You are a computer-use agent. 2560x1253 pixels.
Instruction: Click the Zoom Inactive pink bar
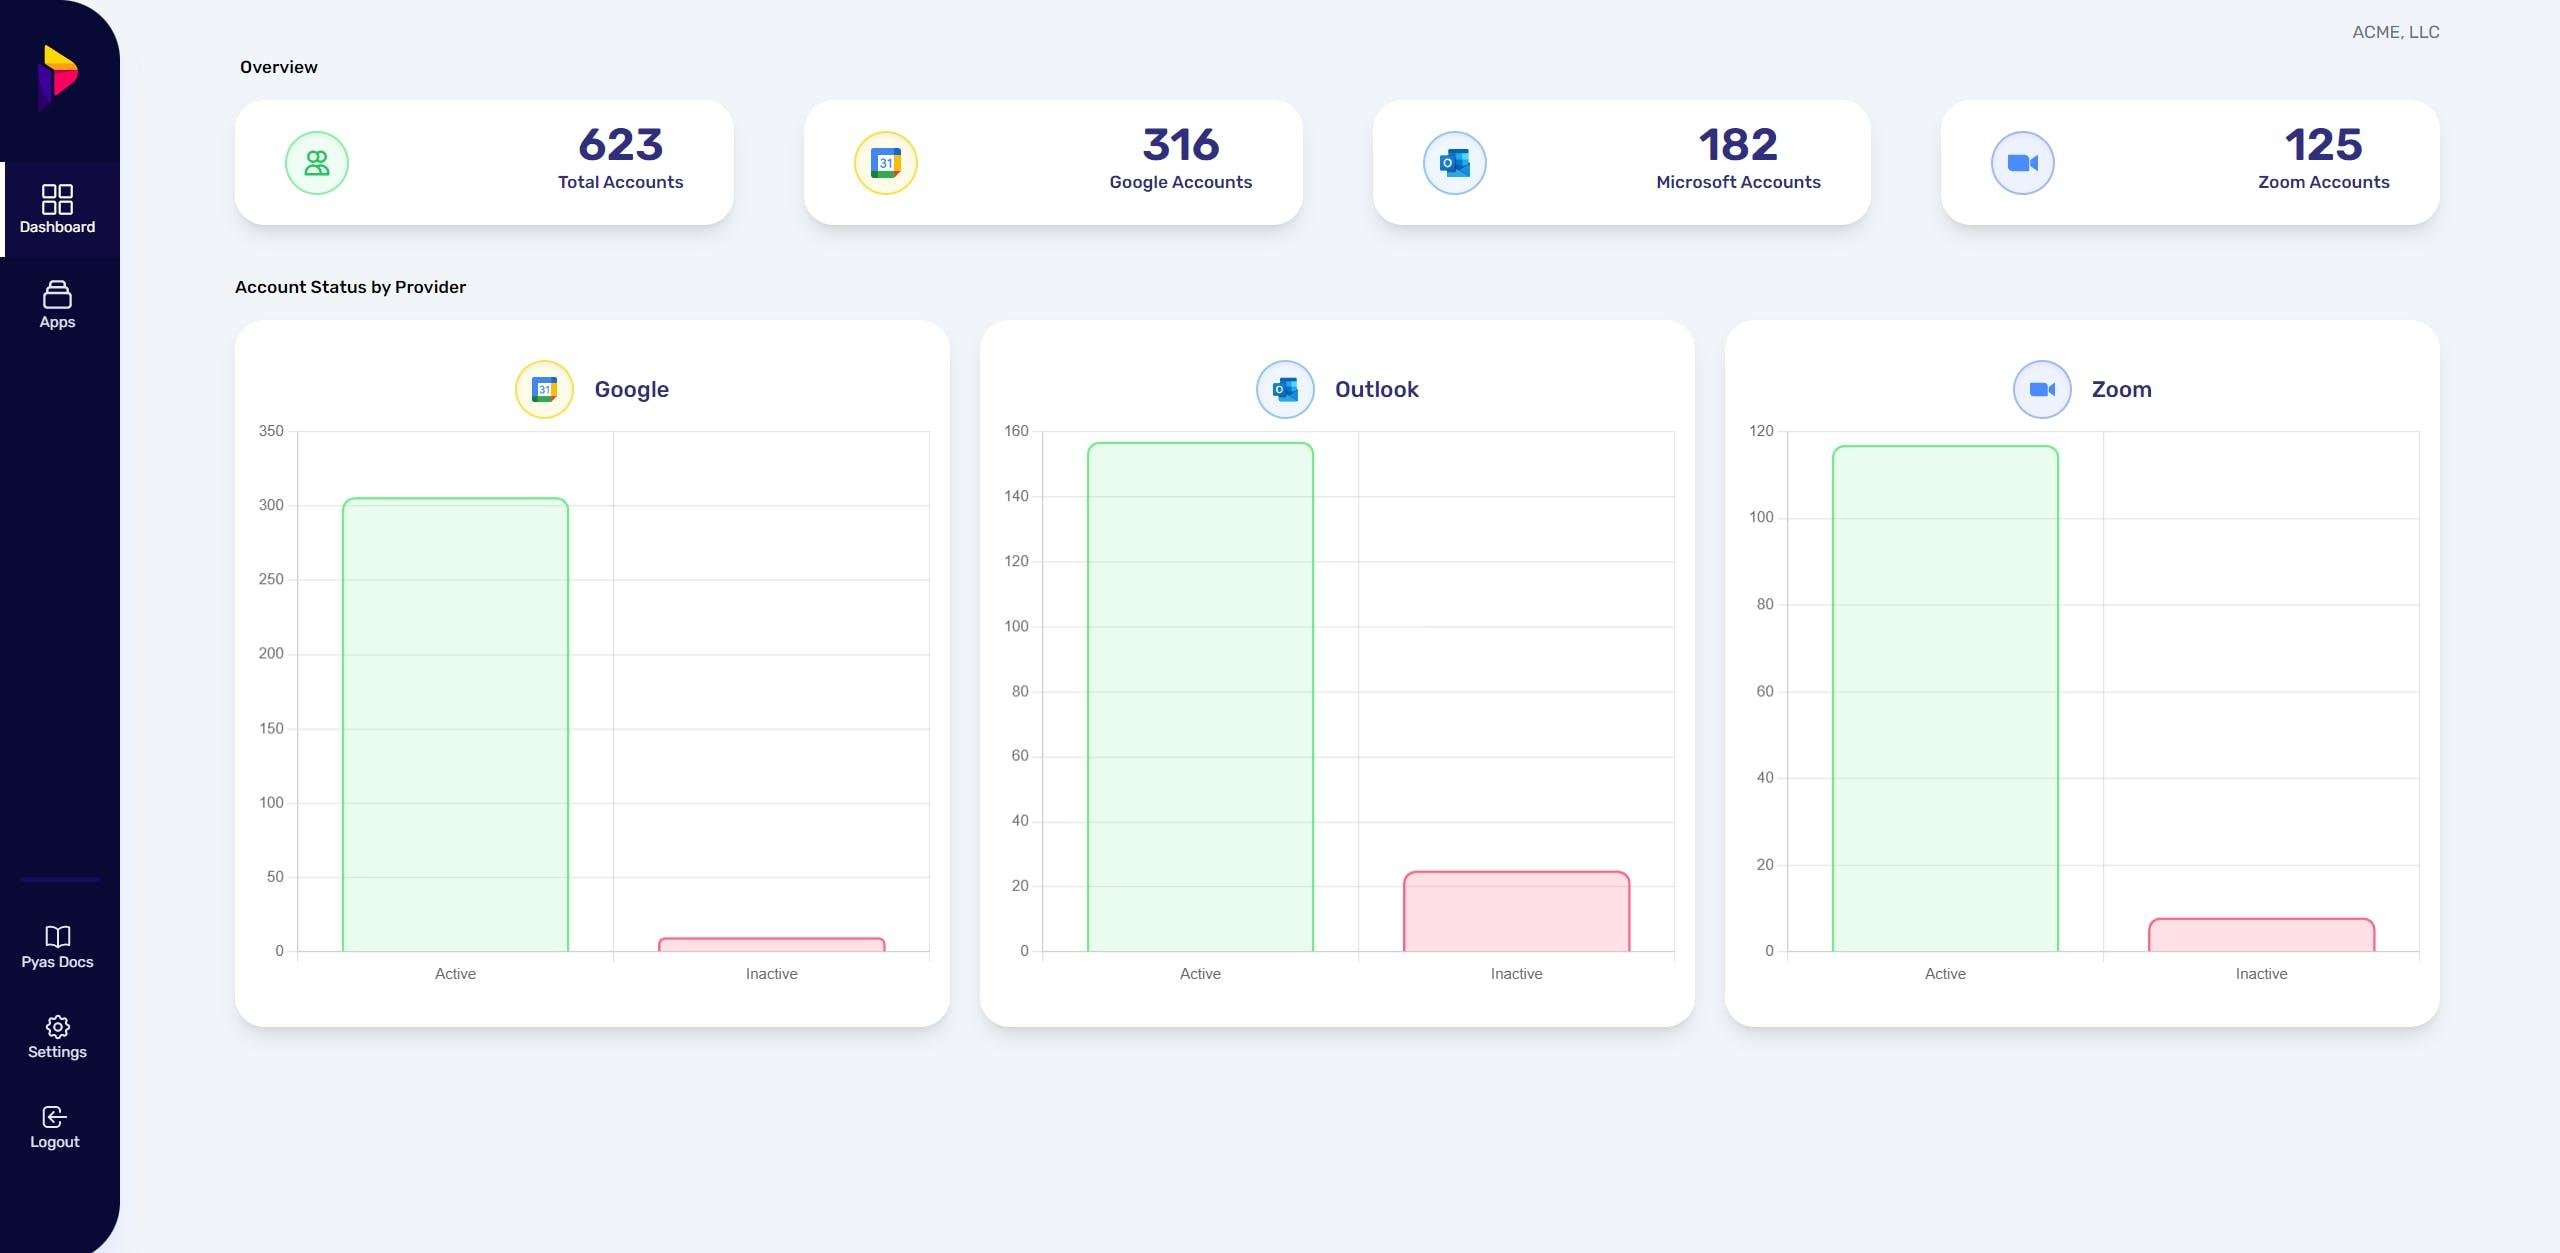coord(2261,935)
